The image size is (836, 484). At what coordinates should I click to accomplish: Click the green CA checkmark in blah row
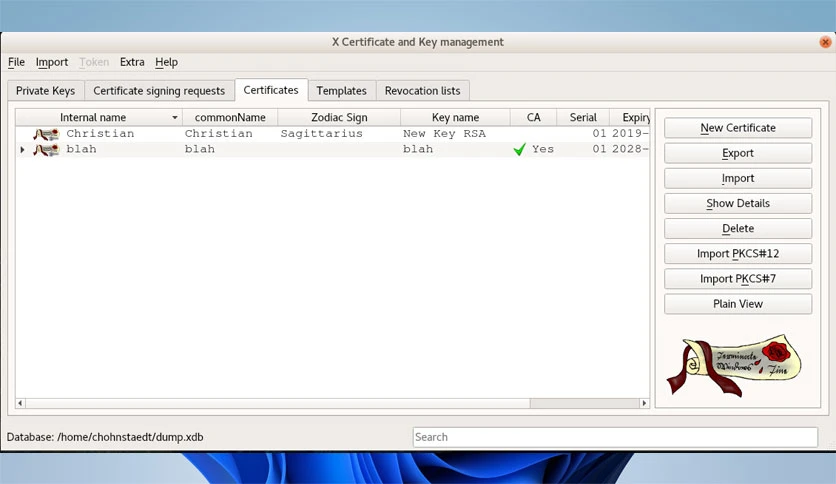519,149
